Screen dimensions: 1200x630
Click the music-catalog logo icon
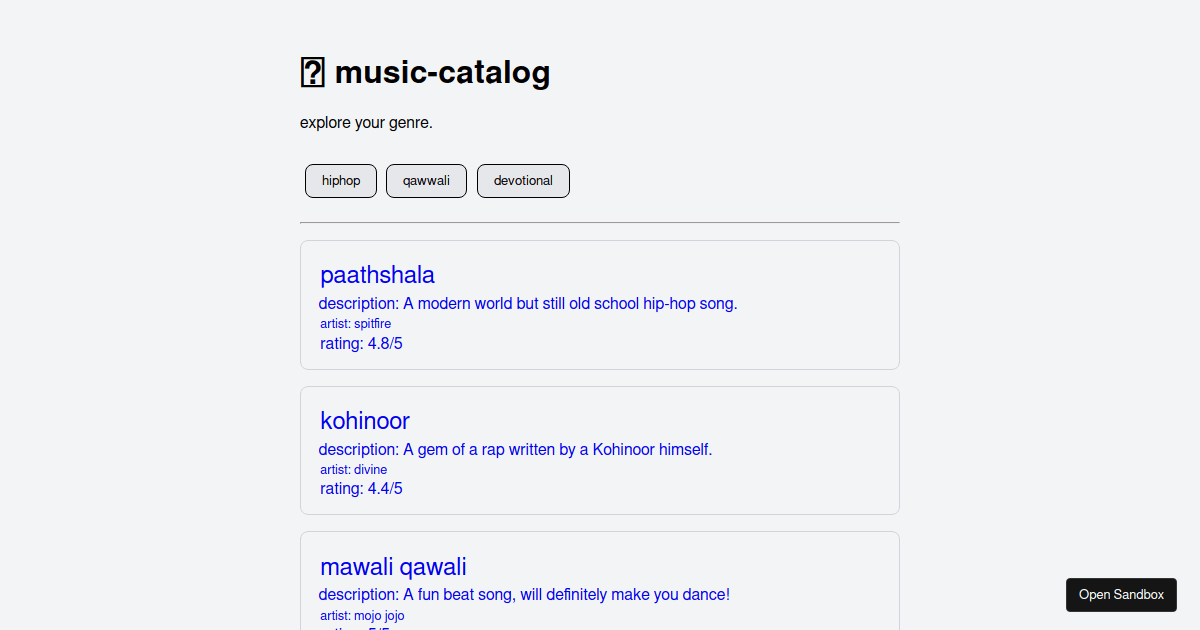[313, 71]
